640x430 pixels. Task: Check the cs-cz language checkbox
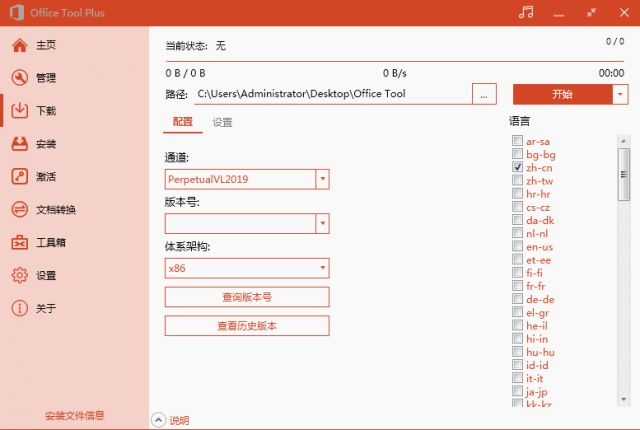518,206
